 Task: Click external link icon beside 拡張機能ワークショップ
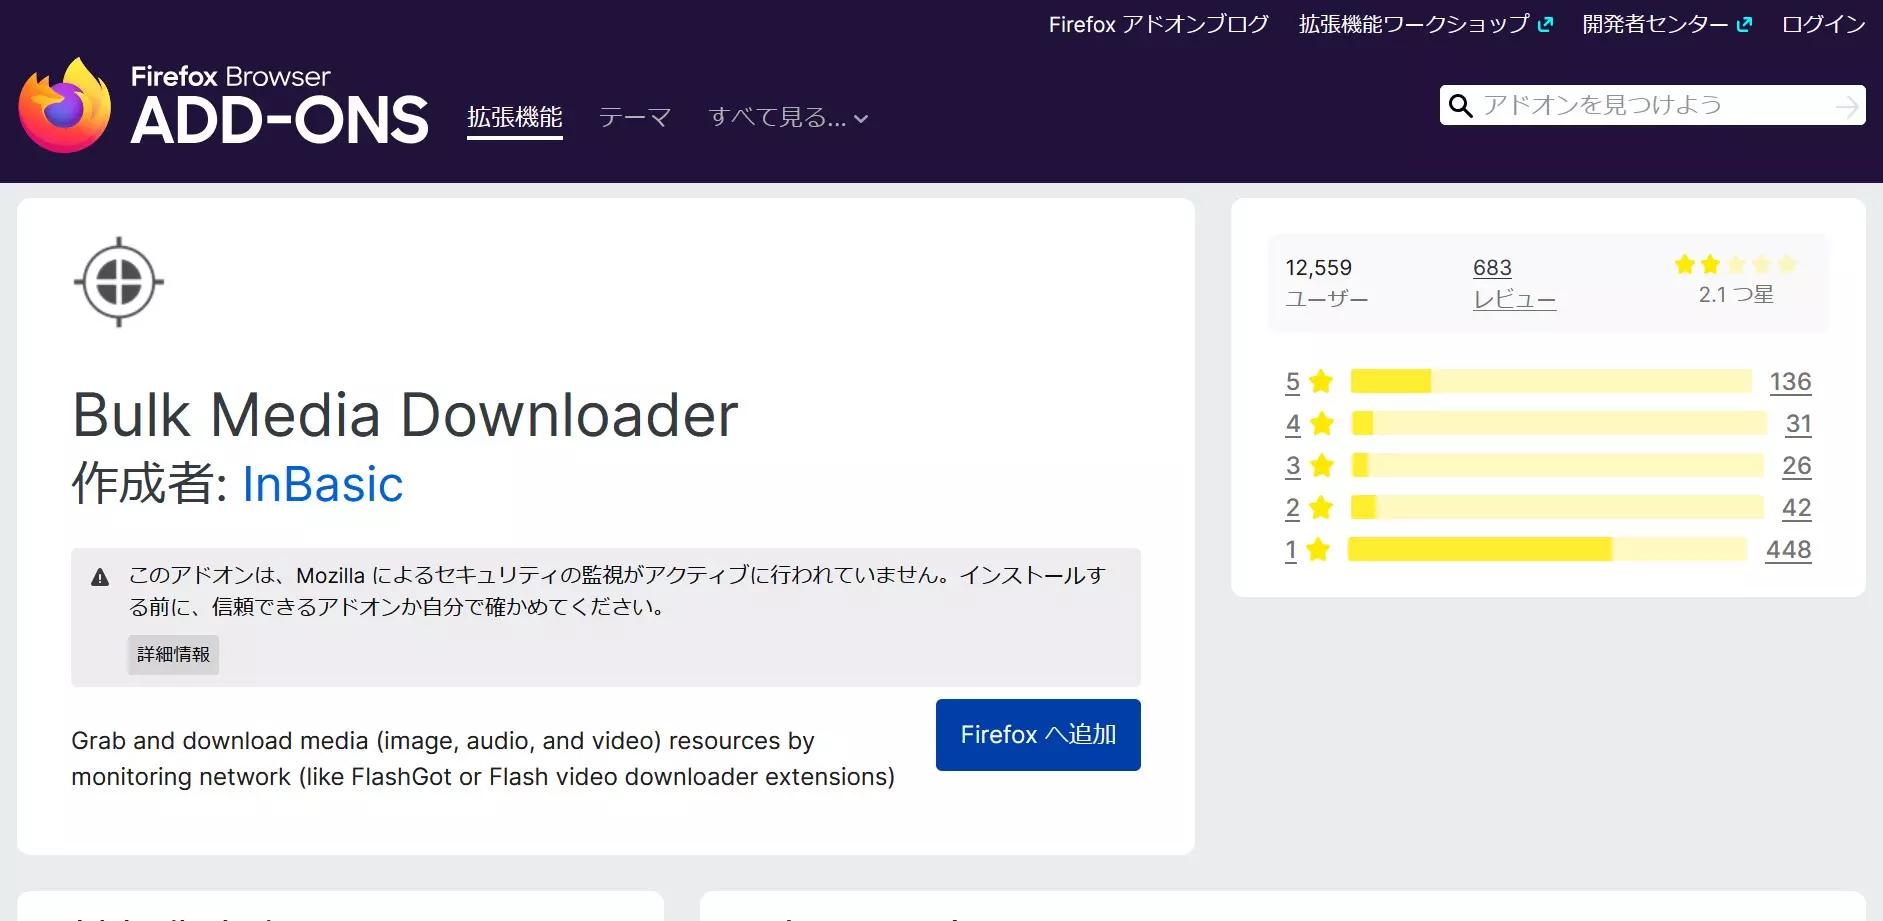click(1545, 25)
